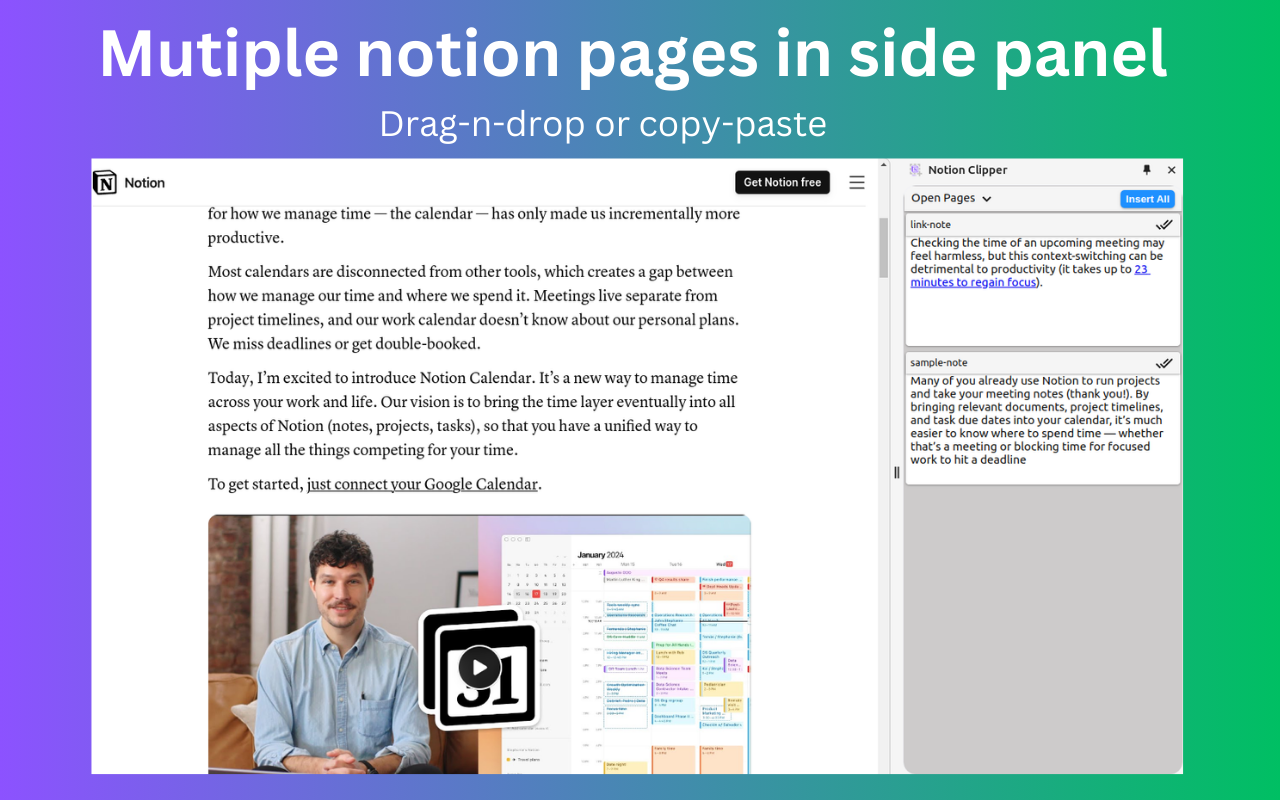Expand the Open Pages dropdown
Screen dimensions: 1280x800
click(x=951, y=198)
